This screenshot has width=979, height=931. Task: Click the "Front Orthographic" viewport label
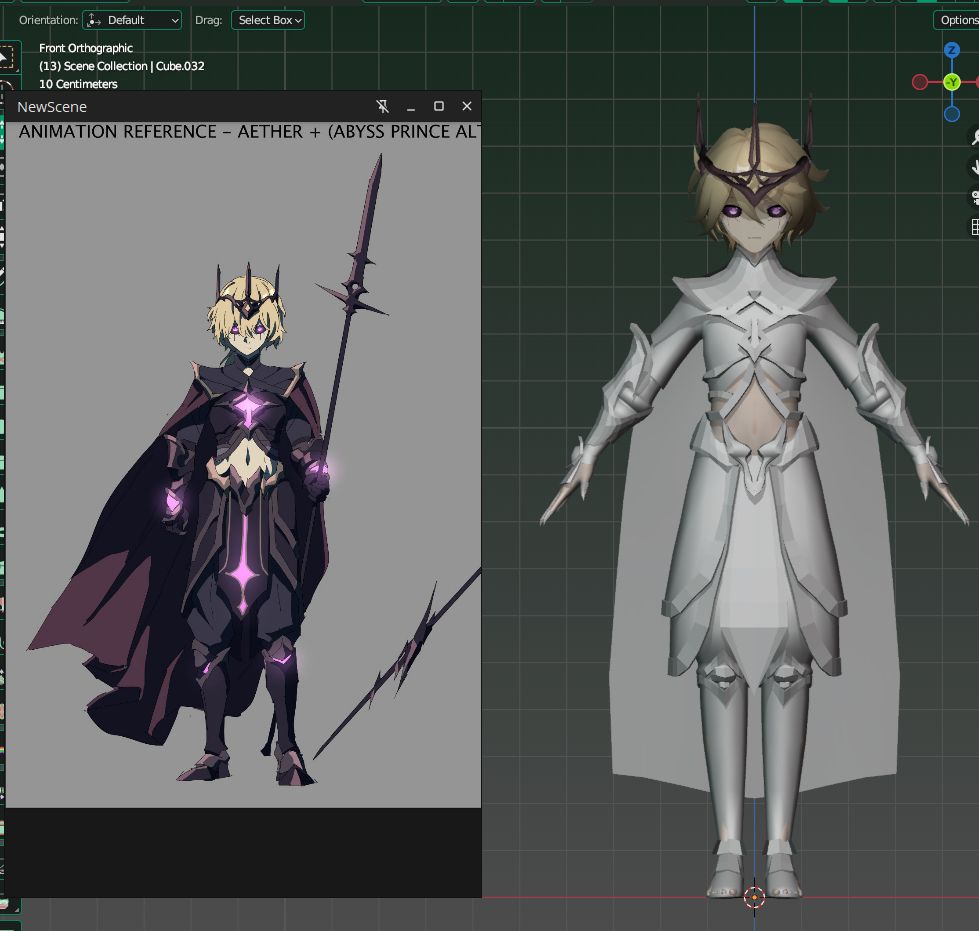coord(86,48)
